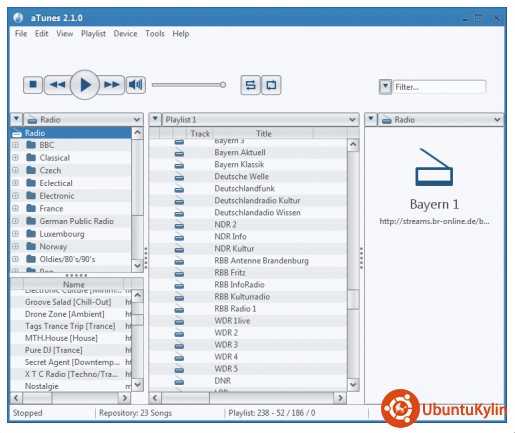Skip to the previous track
515x433 pixels.
pos(57,85)
